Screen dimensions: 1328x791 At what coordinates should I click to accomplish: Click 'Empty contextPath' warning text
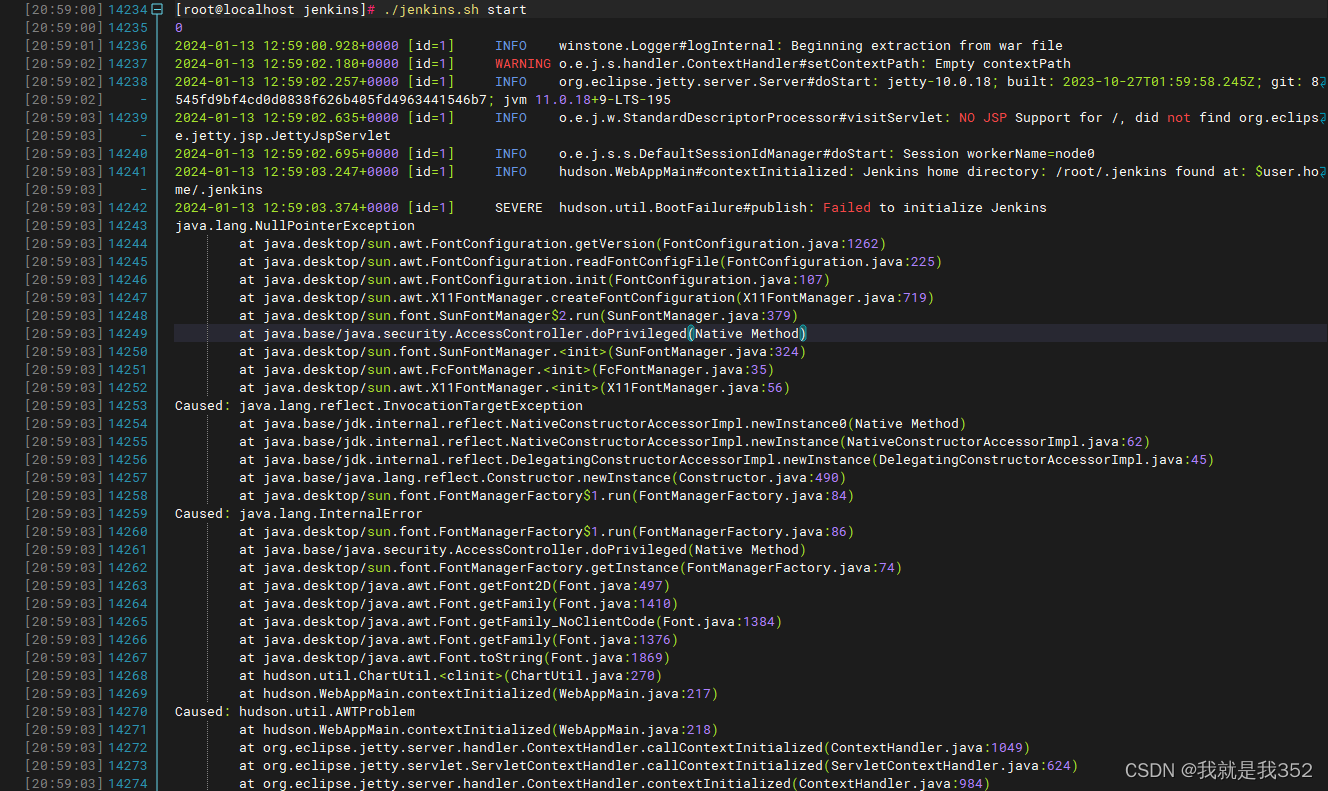tap(1003, 63)
